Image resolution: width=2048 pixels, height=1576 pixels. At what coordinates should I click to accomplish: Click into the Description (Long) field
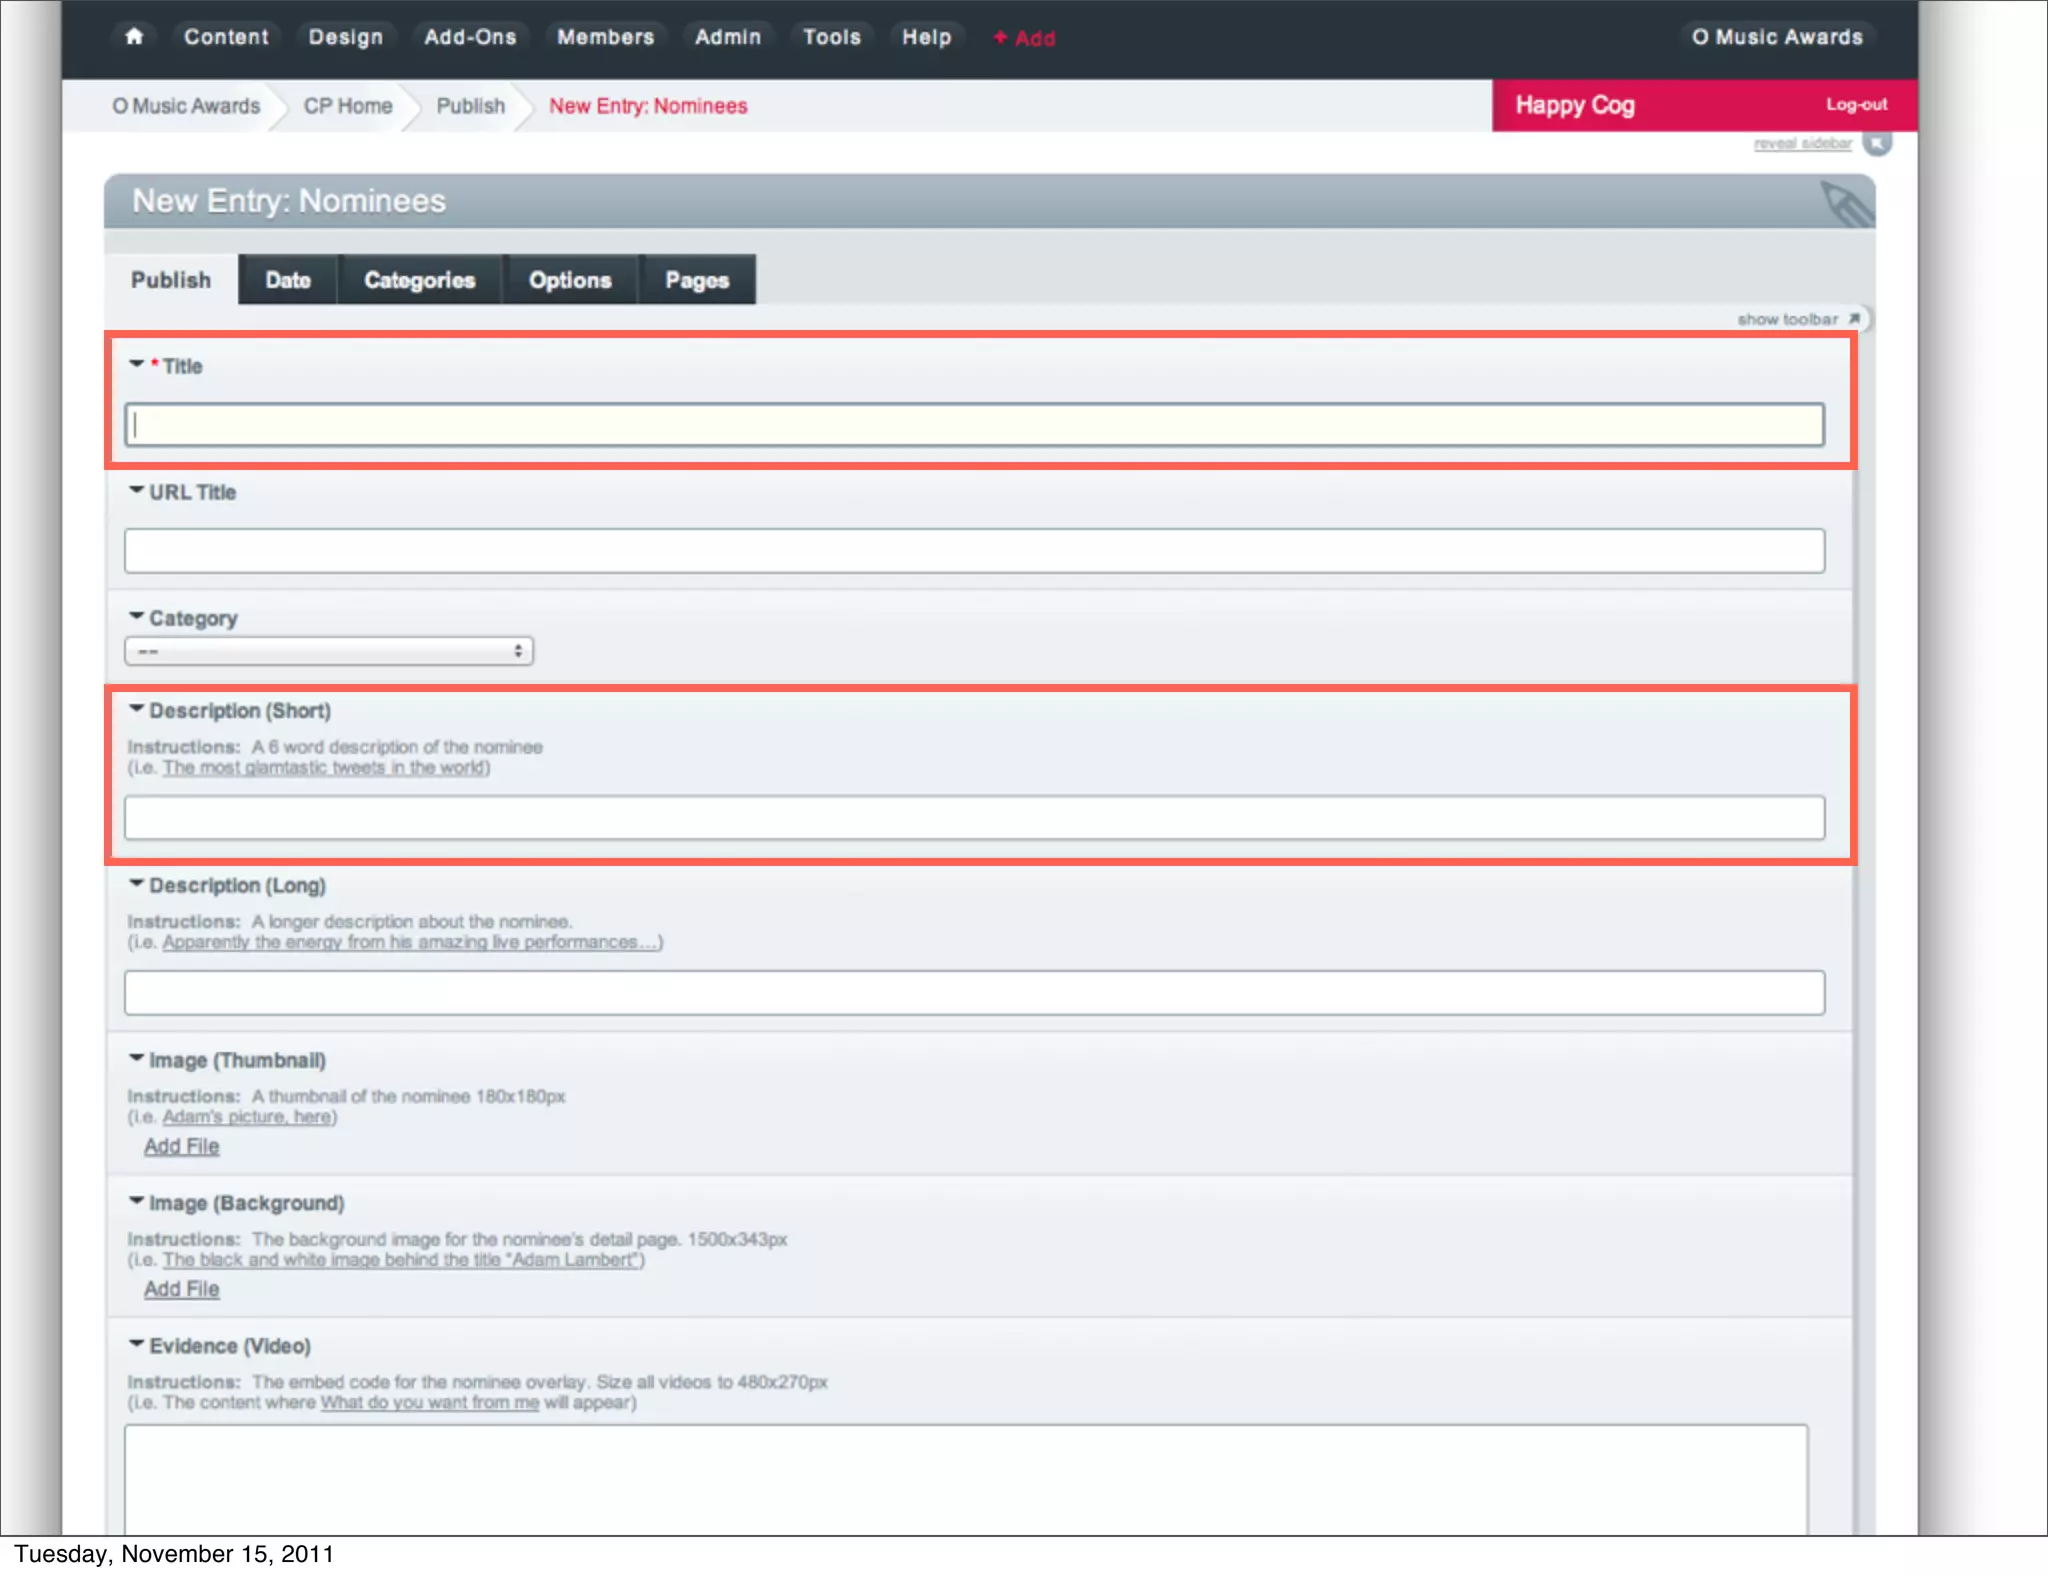(974, 993)
